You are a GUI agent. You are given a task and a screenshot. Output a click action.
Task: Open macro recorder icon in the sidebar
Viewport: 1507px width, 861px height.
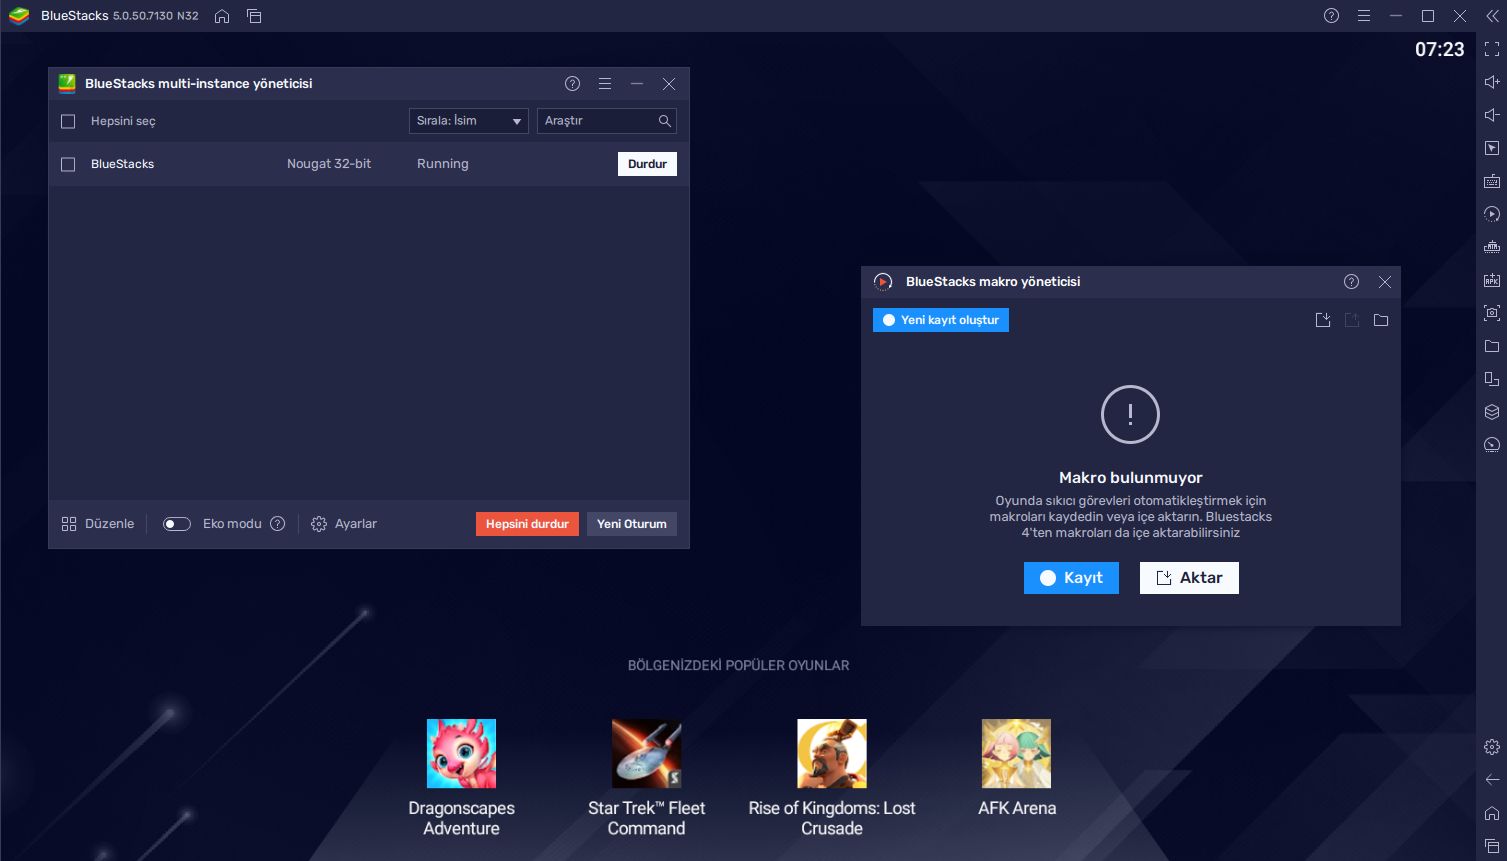point(1491,214)
